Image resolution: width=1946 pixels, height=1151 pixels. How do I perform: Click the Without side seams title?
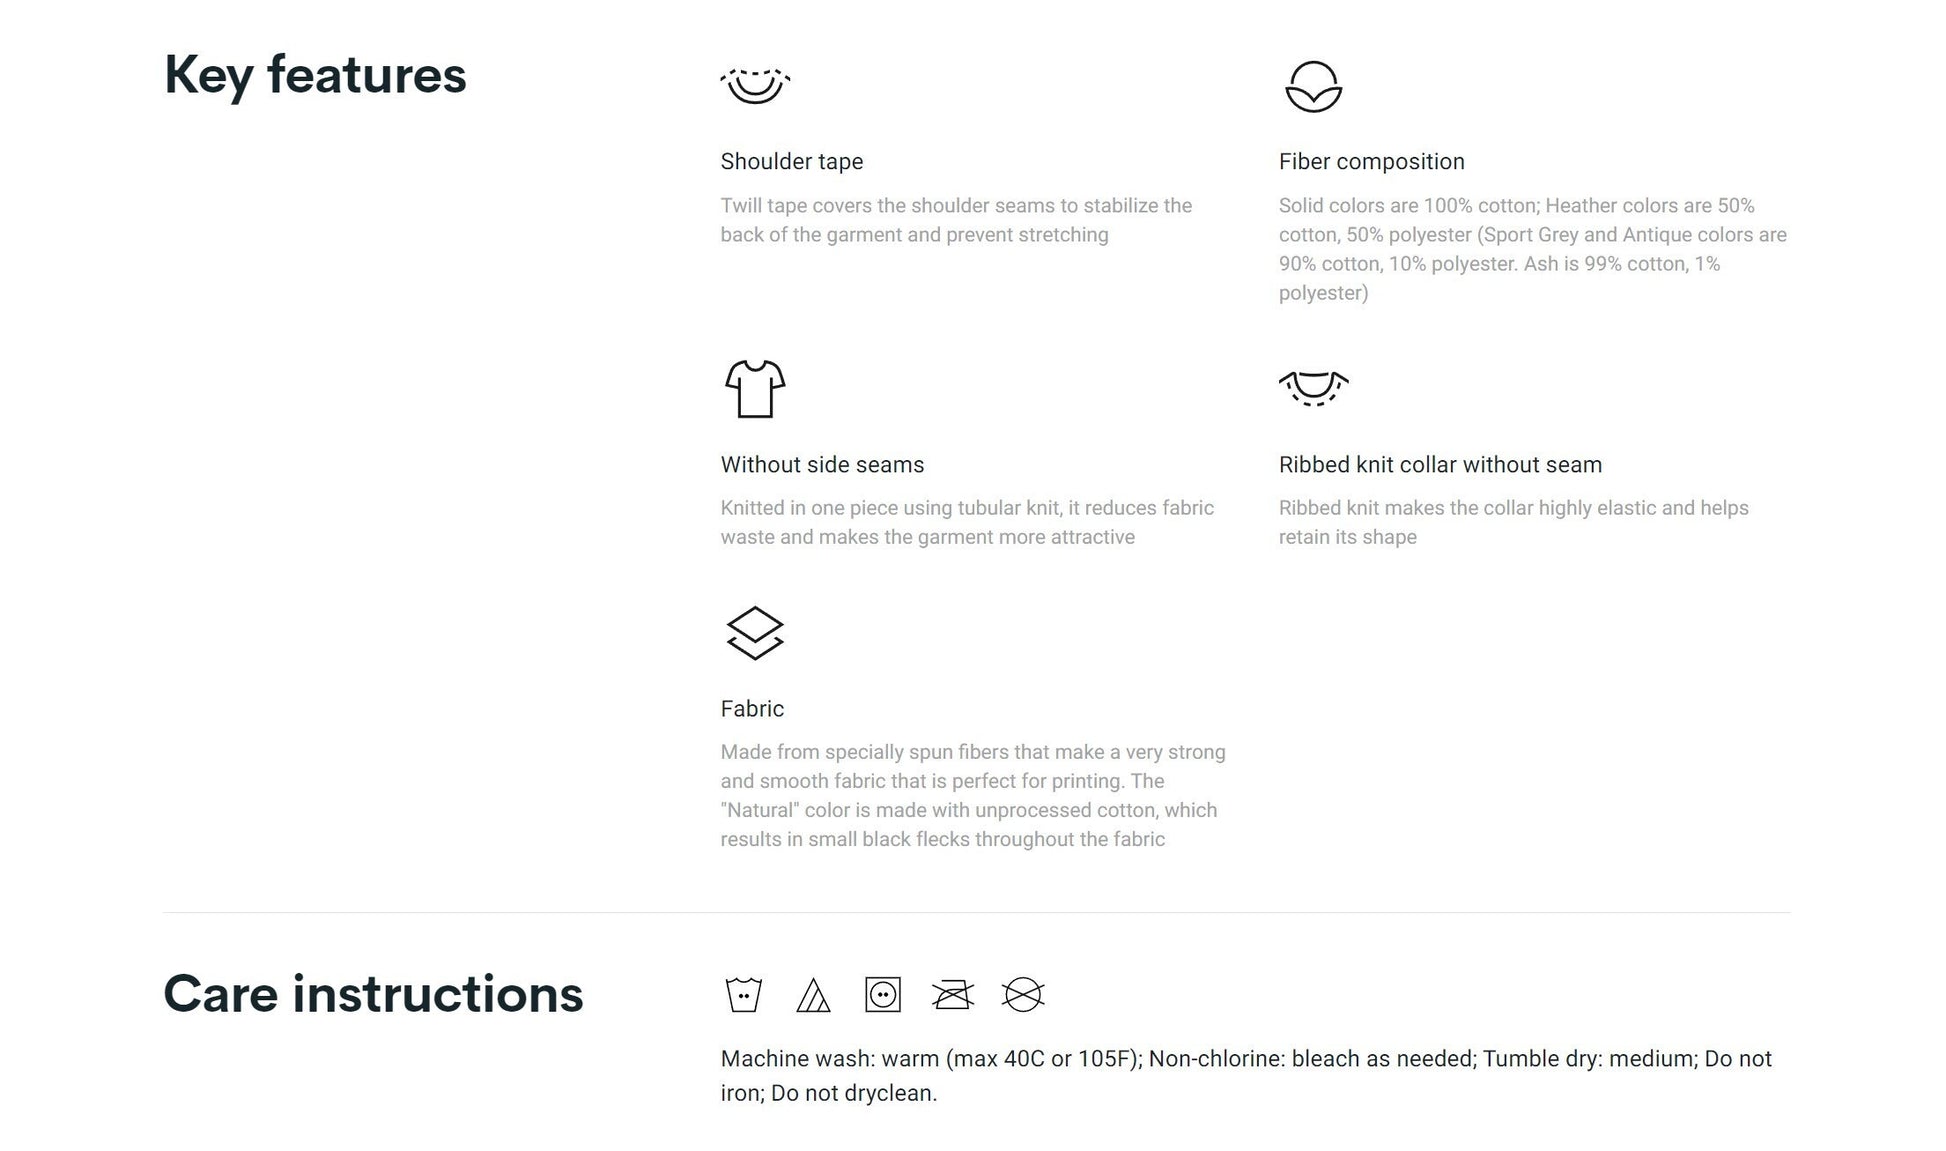click(x=822, y=464)
